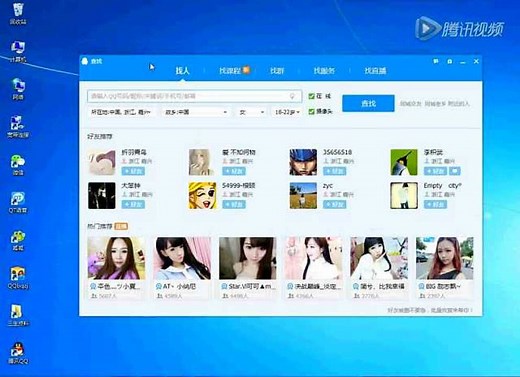Add the 54999 user as a friend
The image size is (520, 377).
[234, 204]
